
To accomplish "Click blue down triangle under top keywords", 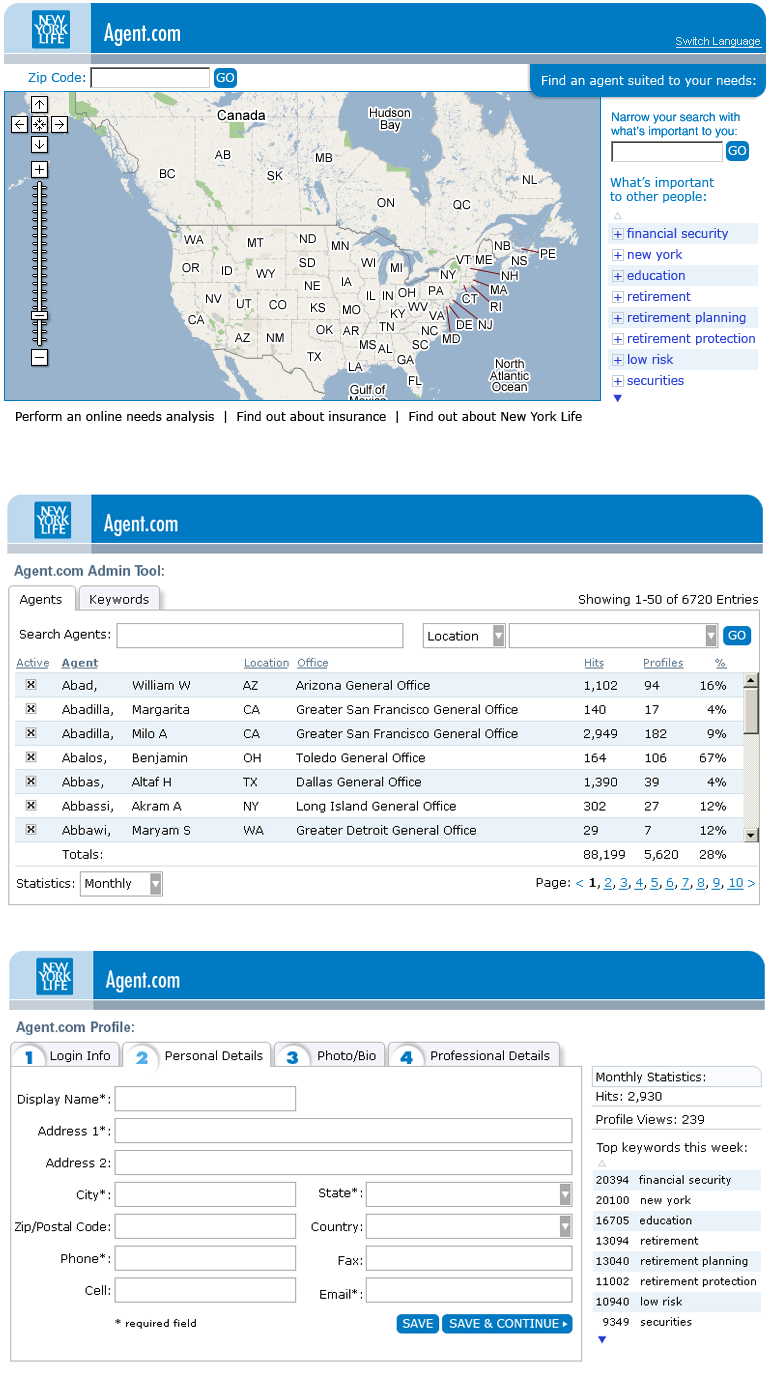I will coord(602,1340).
